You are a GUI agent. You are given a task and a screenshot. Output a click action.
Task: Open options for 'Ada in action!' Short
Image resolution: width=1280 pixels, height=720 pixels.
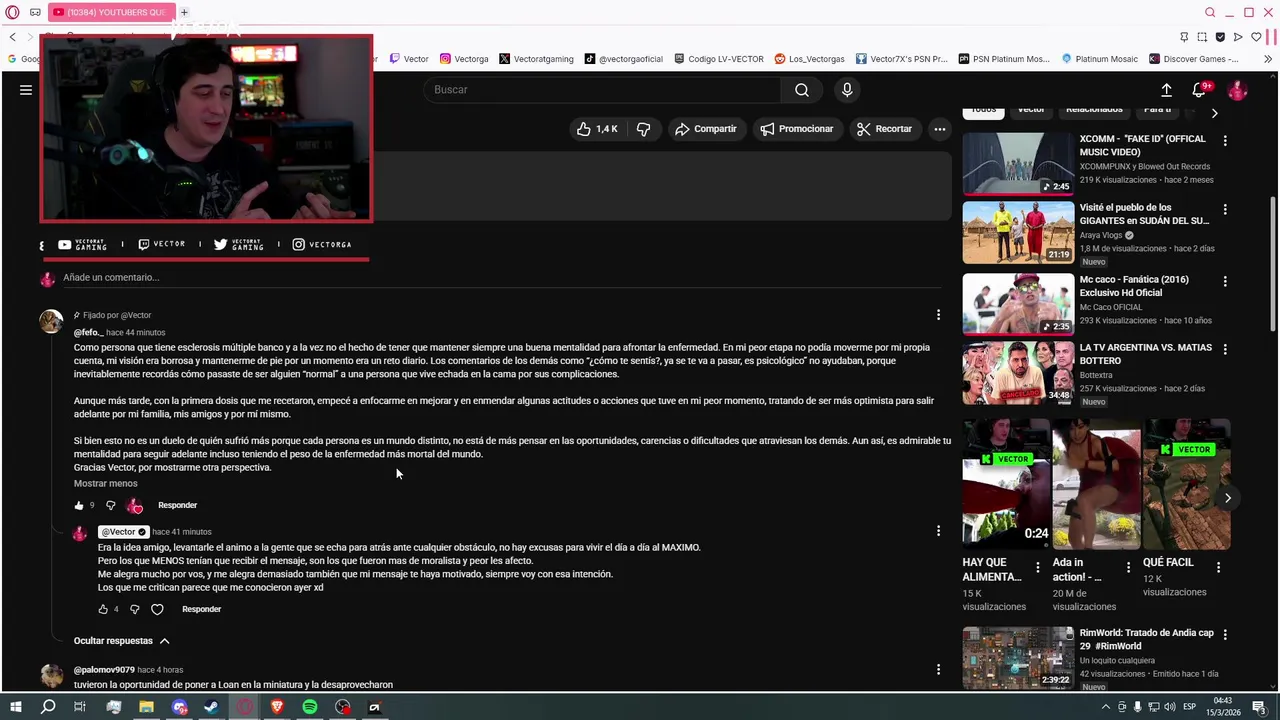[x=1128, y=568]
